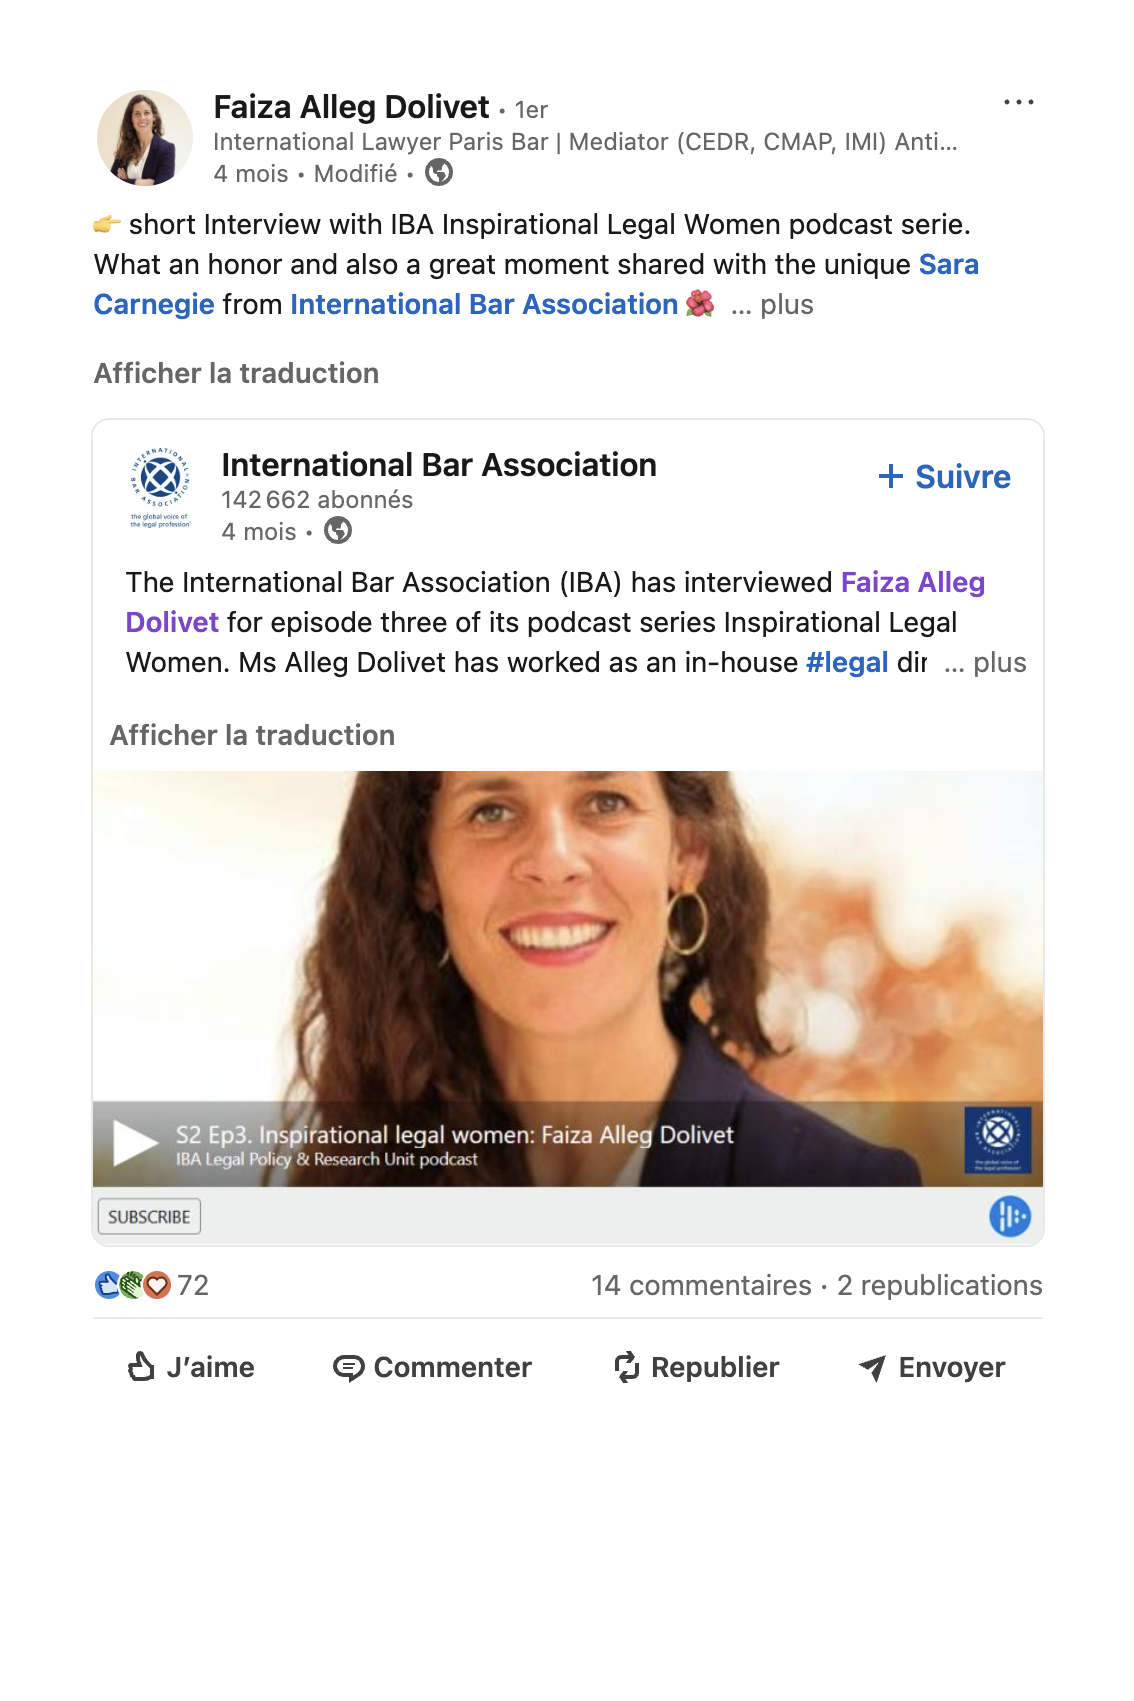Click the blue audio waveform player icon
Viewport: 1134px width, 1701px height.
pyautogui.click(x=1010, y=1217)
